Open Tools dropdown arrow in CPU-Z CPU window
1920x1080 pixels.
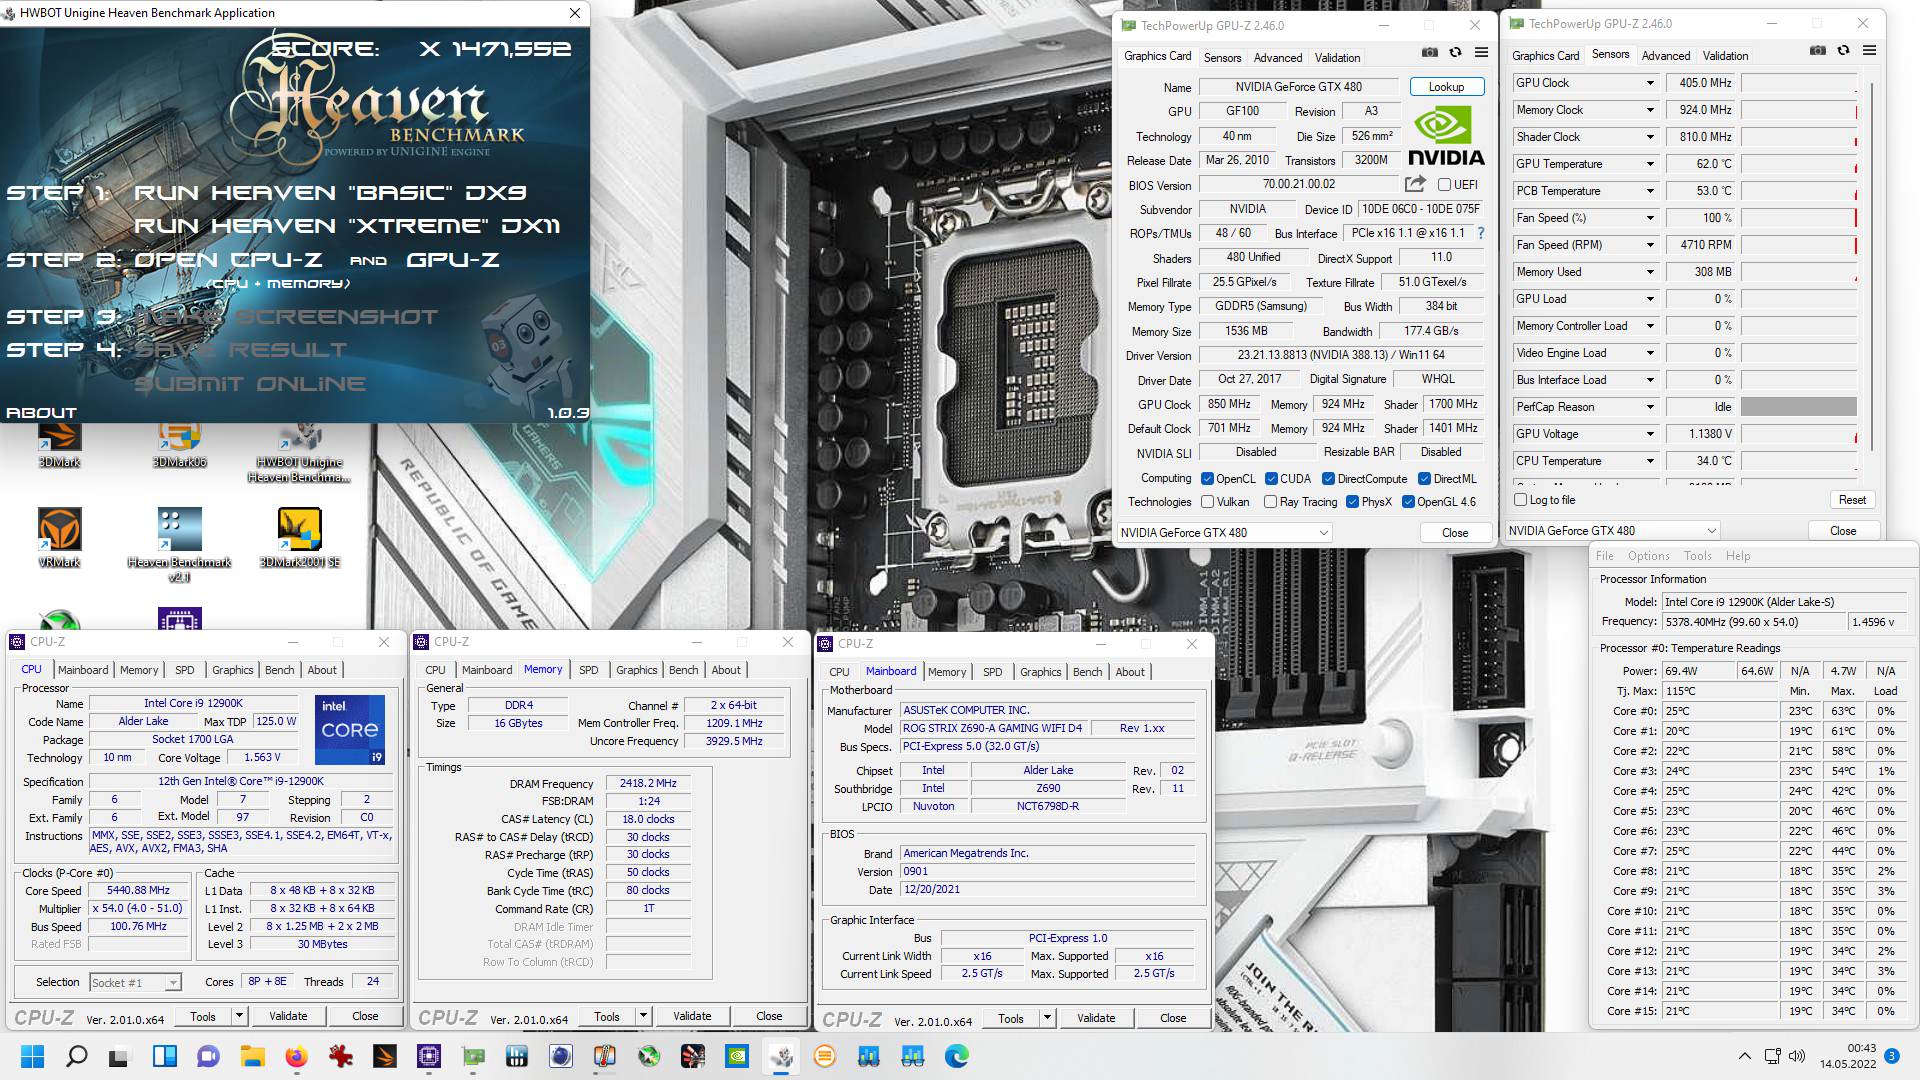tap(239, 1016)
